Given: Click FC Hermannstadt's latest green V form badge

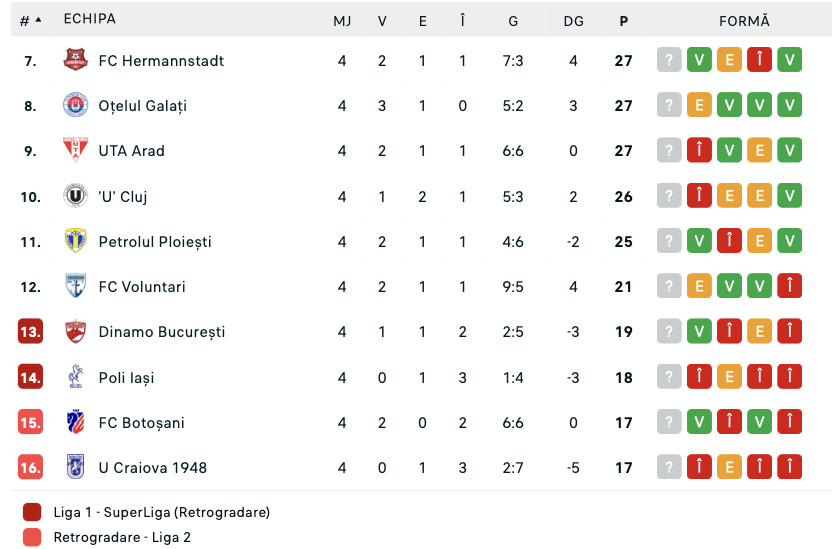Looking at the screenshot, I should (x=790, y=60).
